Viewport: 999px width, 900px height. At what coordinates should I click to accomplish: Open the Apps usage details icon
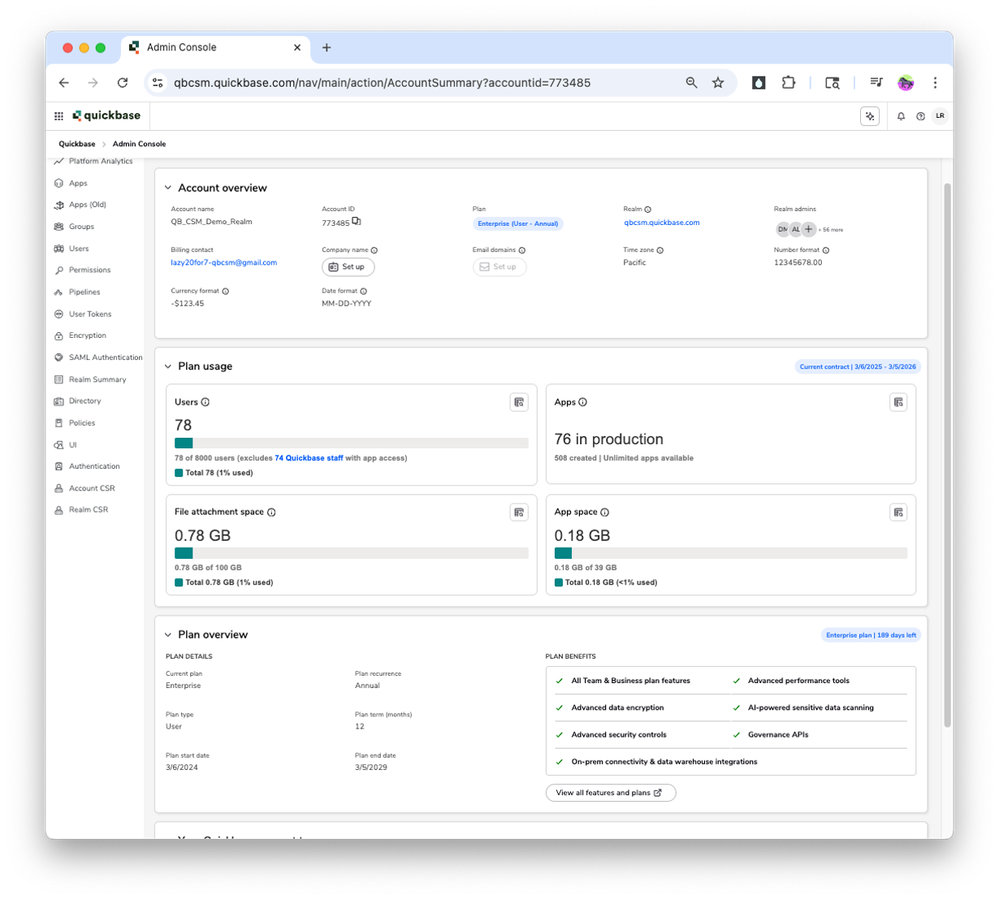(x=898, y=402)
